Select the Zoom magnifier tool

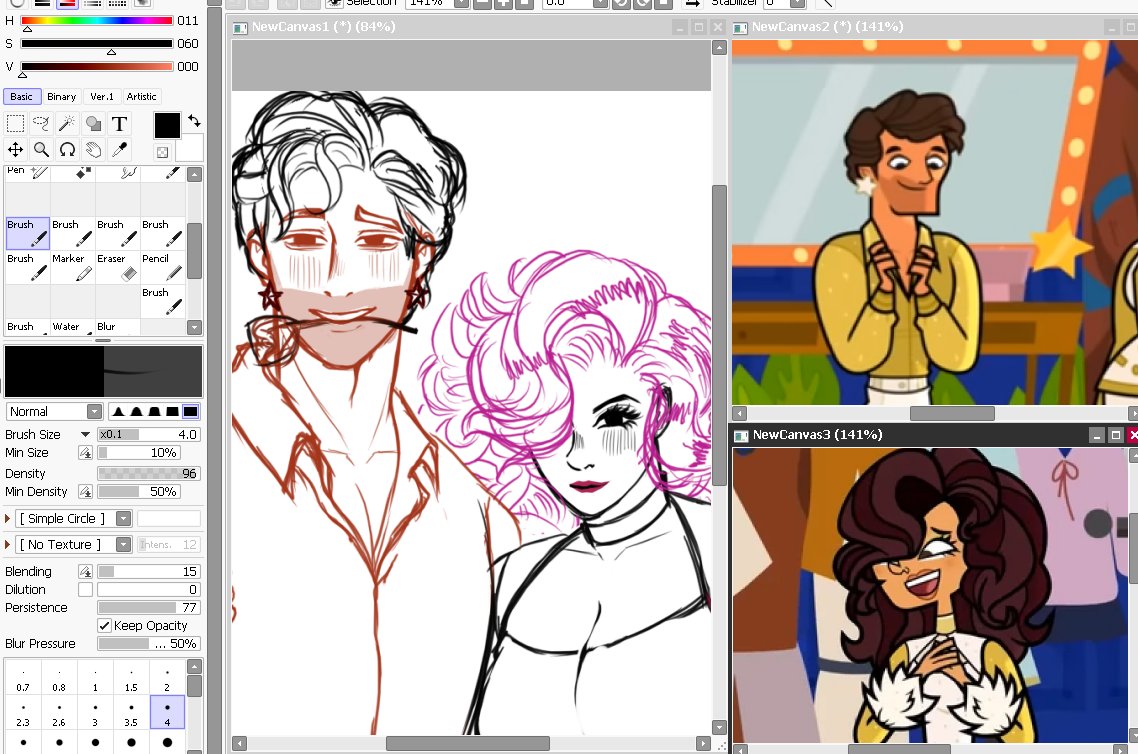coord(41,149)
